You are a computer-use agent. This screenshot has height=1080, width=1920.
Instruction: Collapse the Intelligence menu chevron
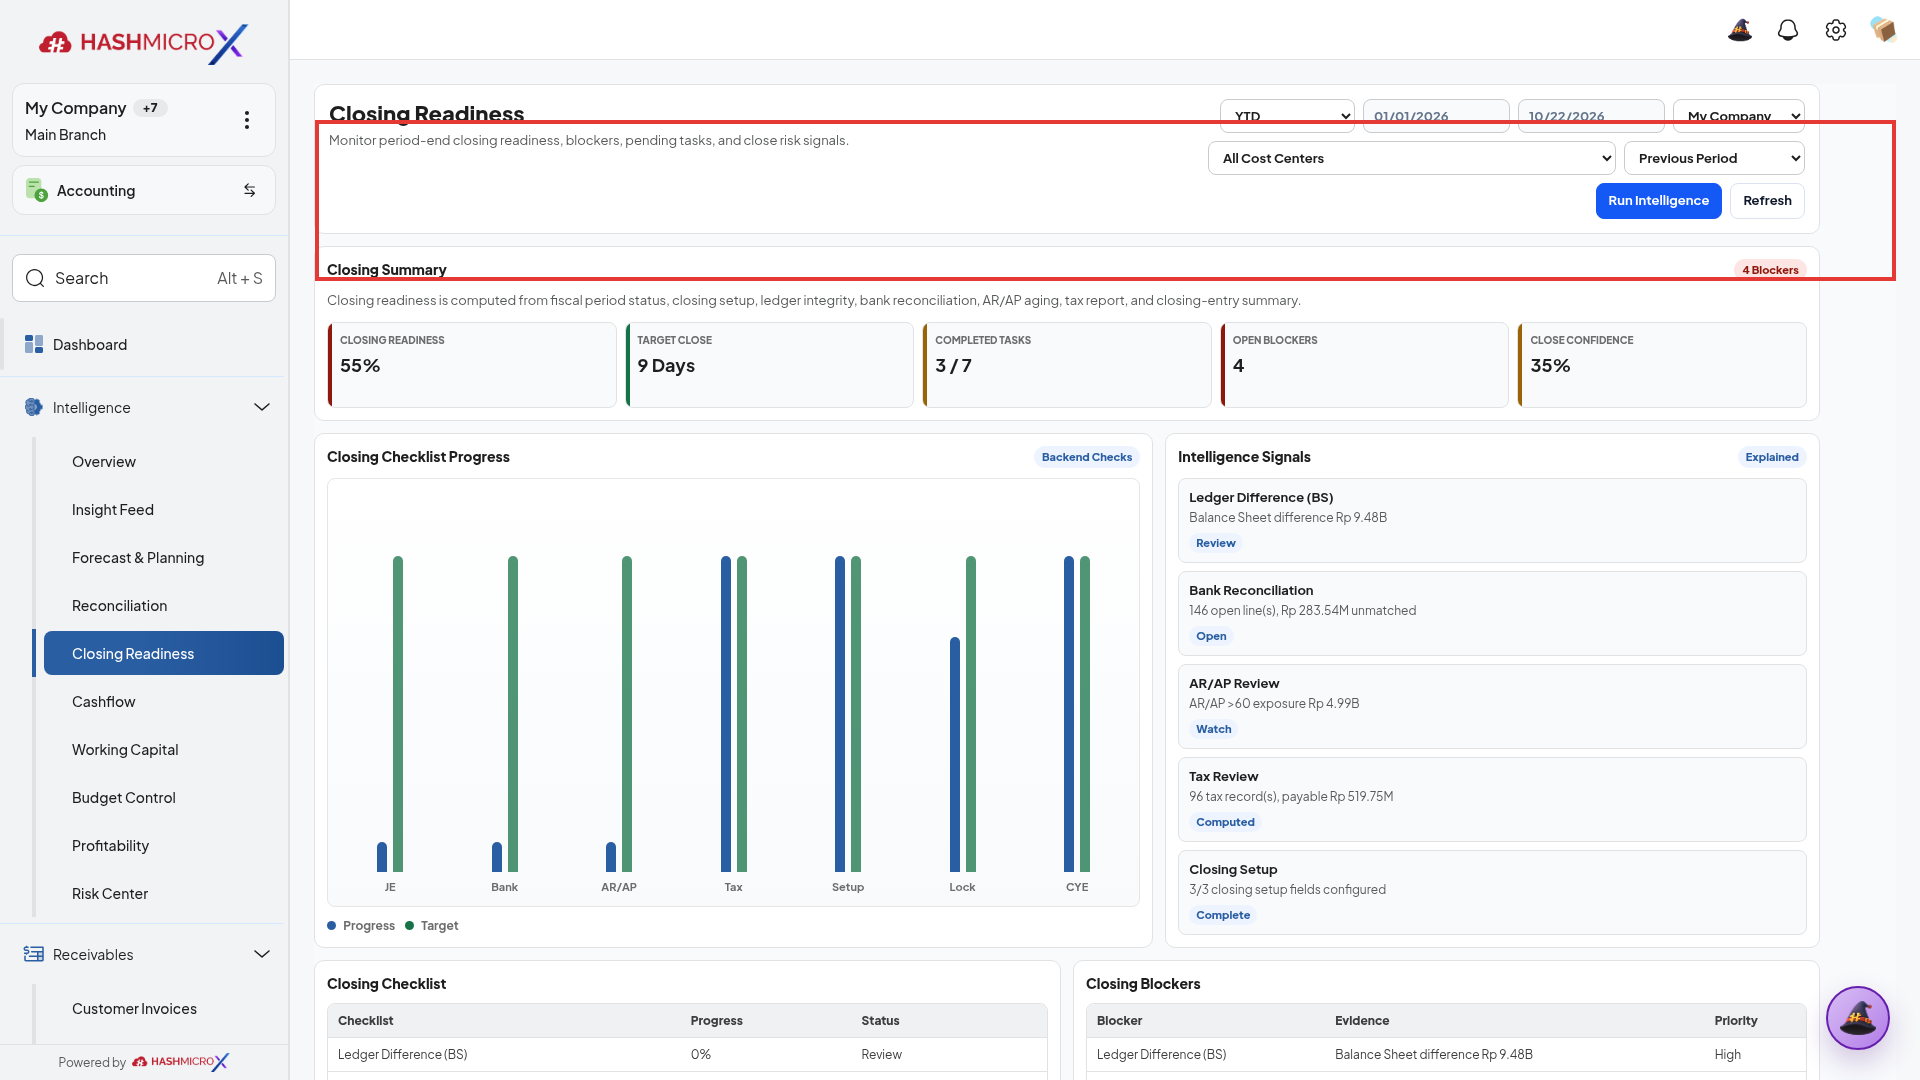coord(262,407)
